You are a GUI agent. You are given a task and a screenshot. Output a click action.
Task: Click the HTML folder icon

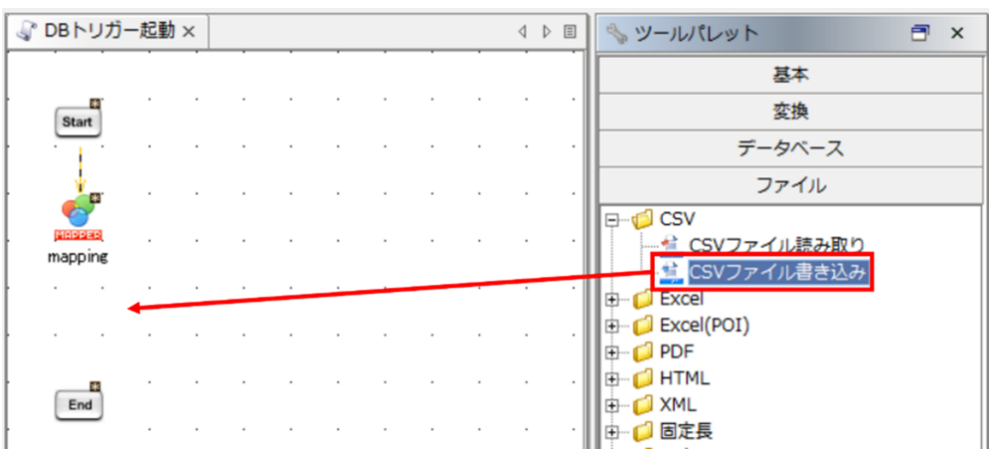642,378
